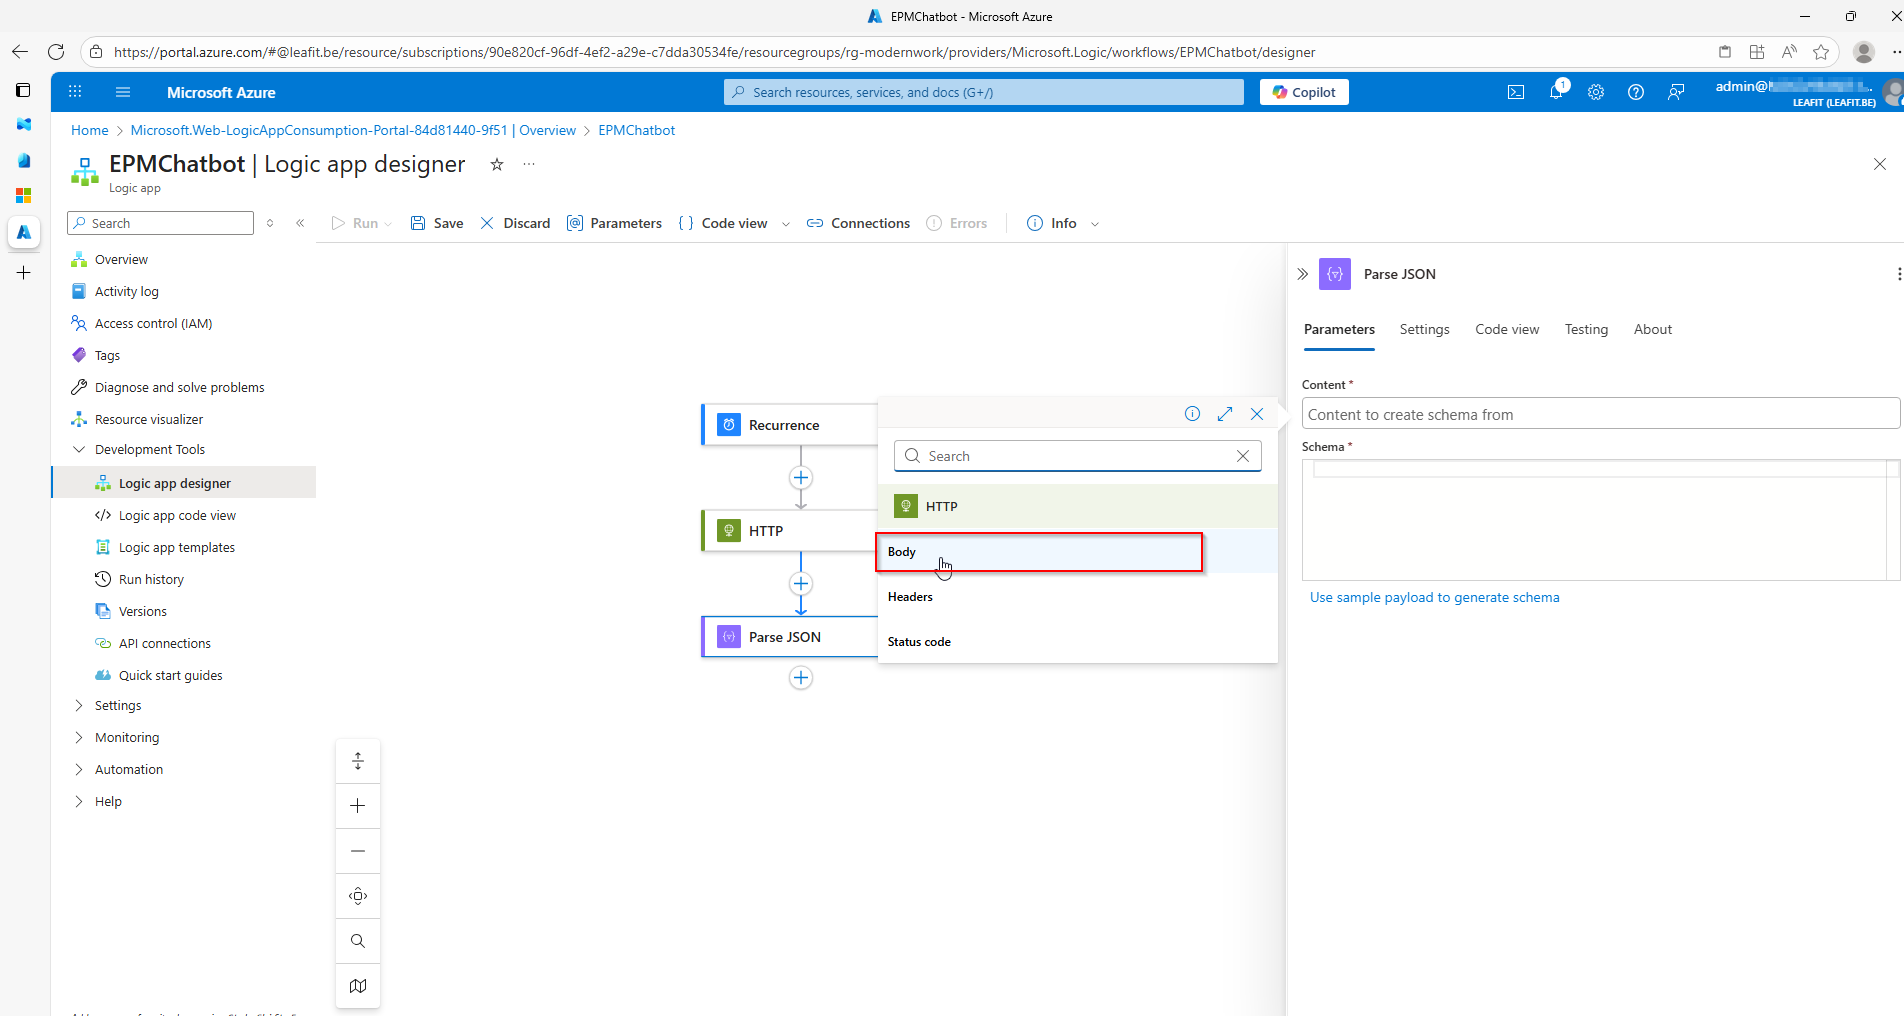Open workflow Parameters
The width and height of the screenshot is (1904, 1016).
tap(614, 223)
